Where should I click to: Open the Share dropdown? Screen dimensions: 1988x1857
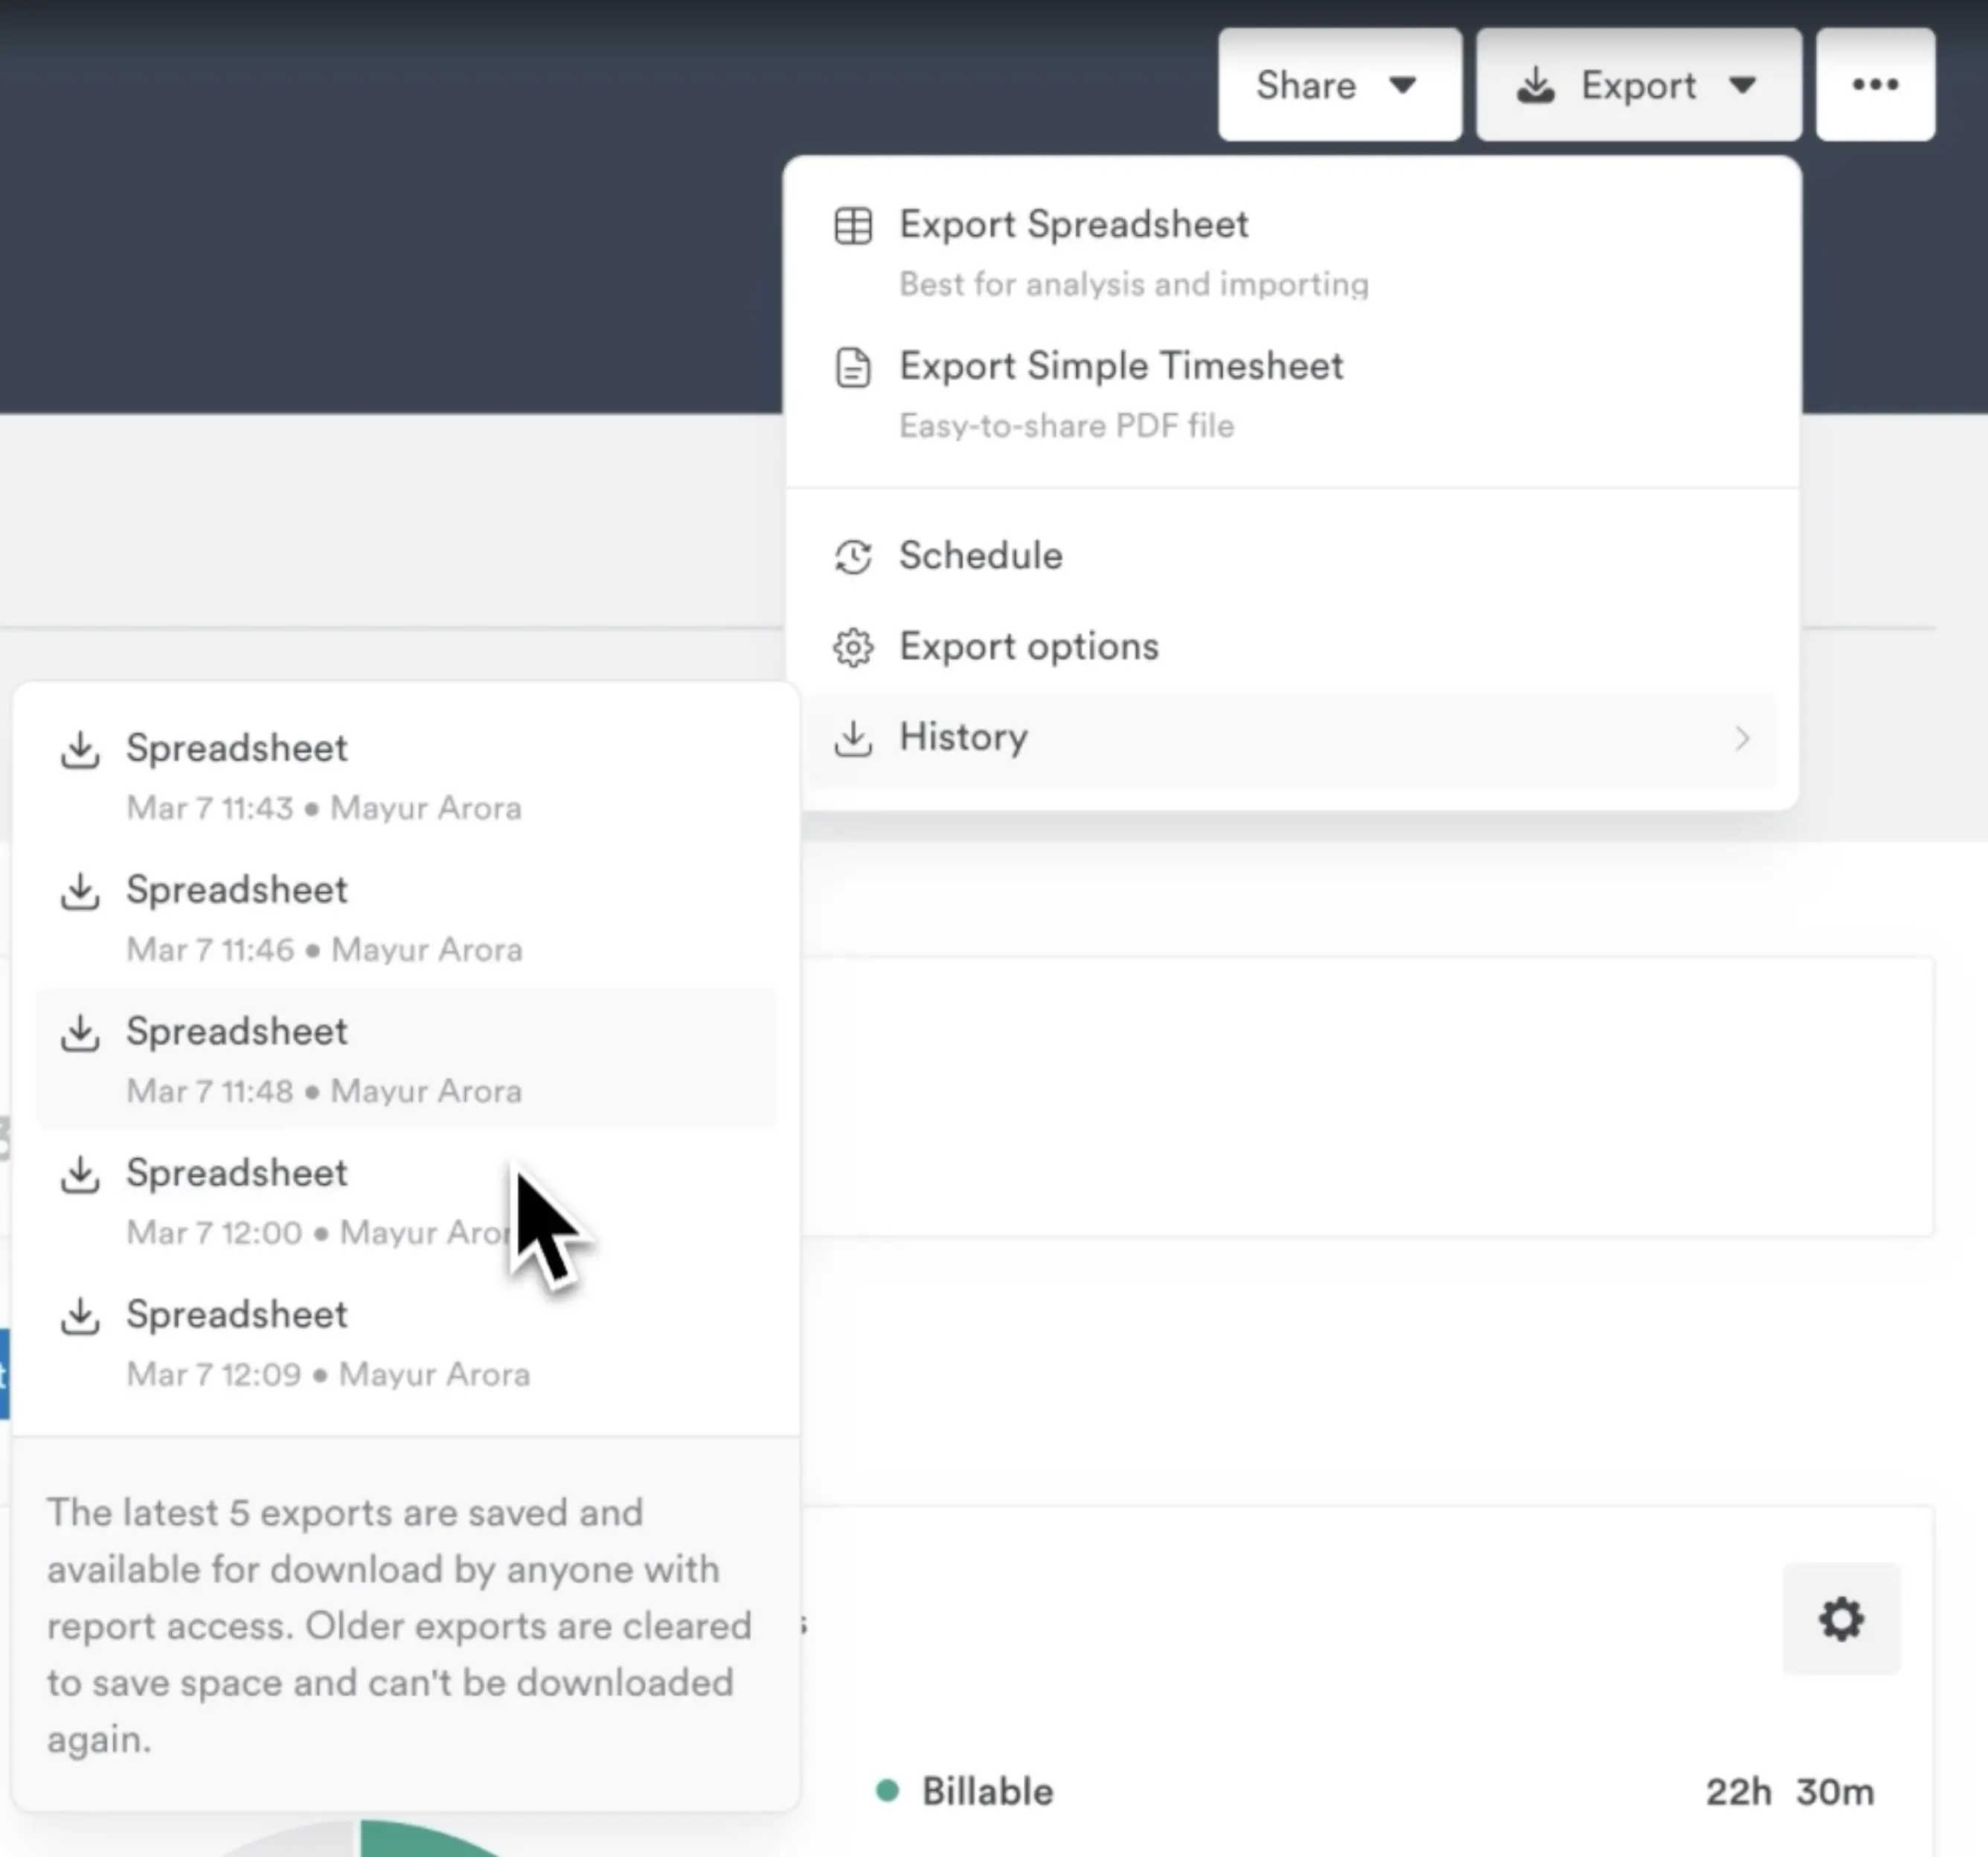(x=1340, y=86)
